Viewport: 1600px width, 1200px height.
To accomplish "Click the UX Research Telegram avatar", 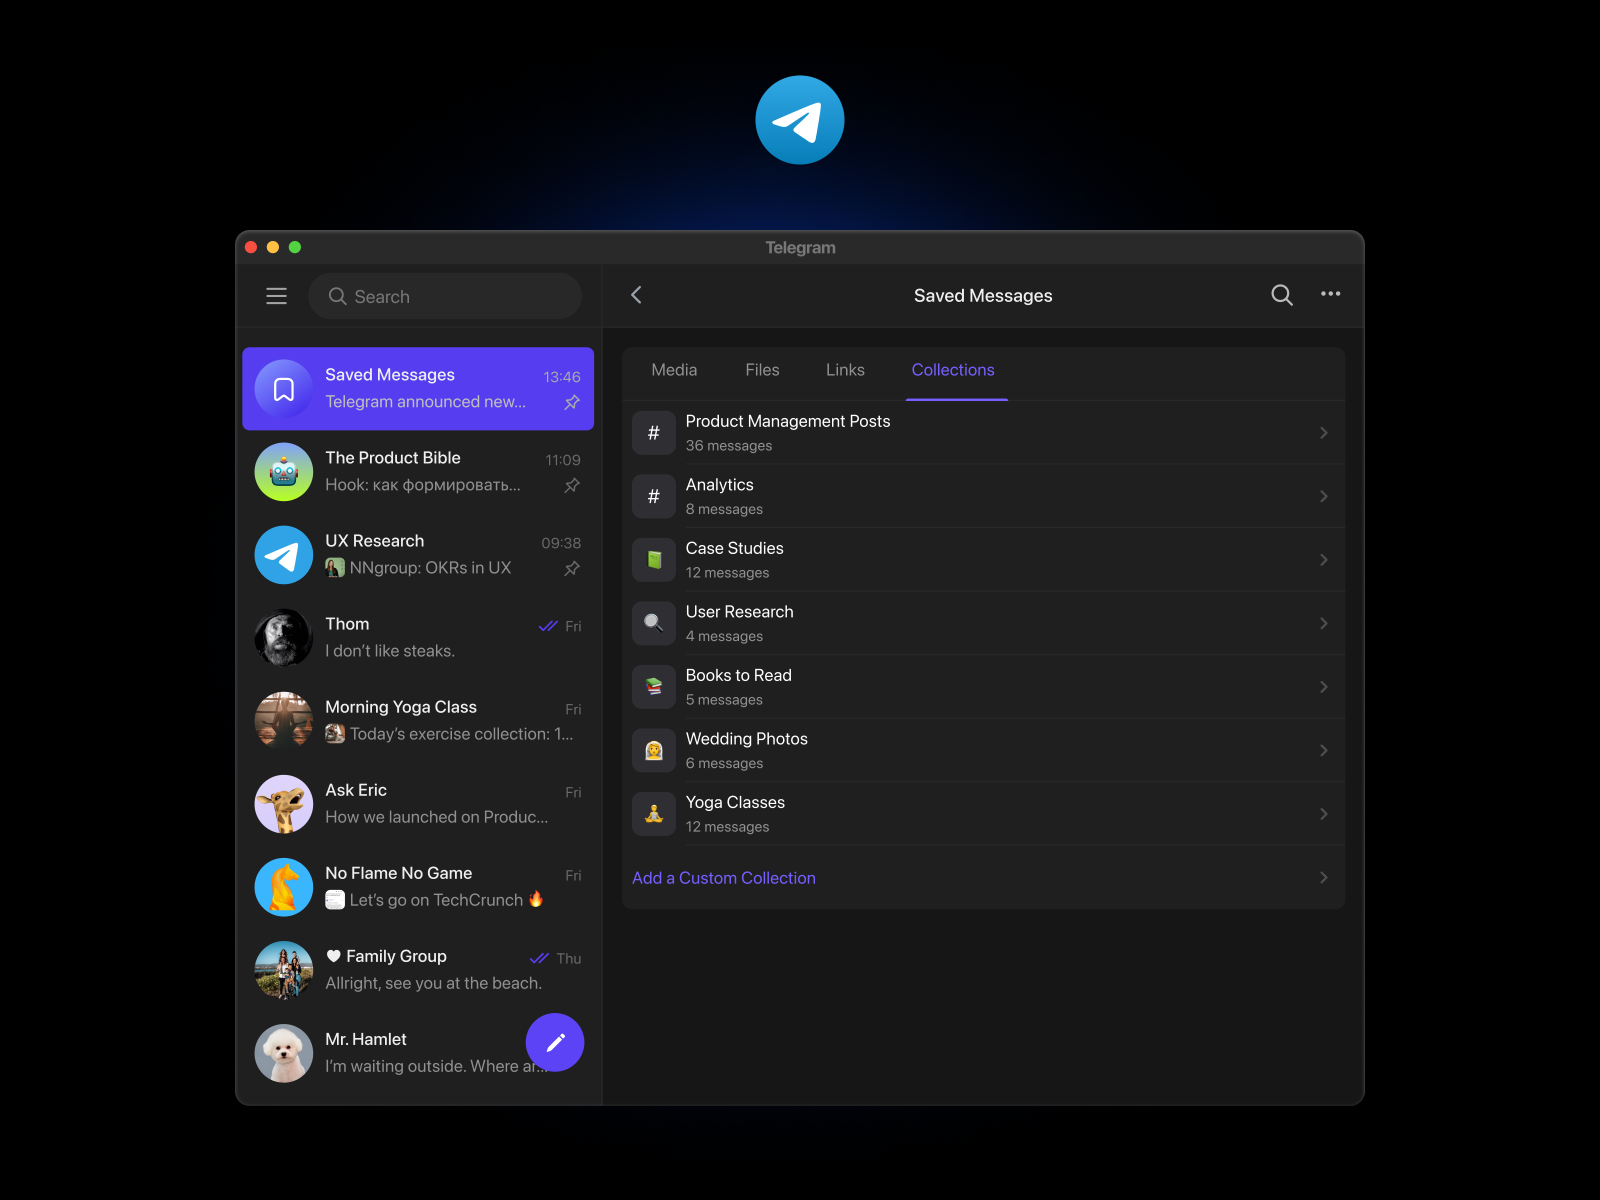I will coord(284,555).
